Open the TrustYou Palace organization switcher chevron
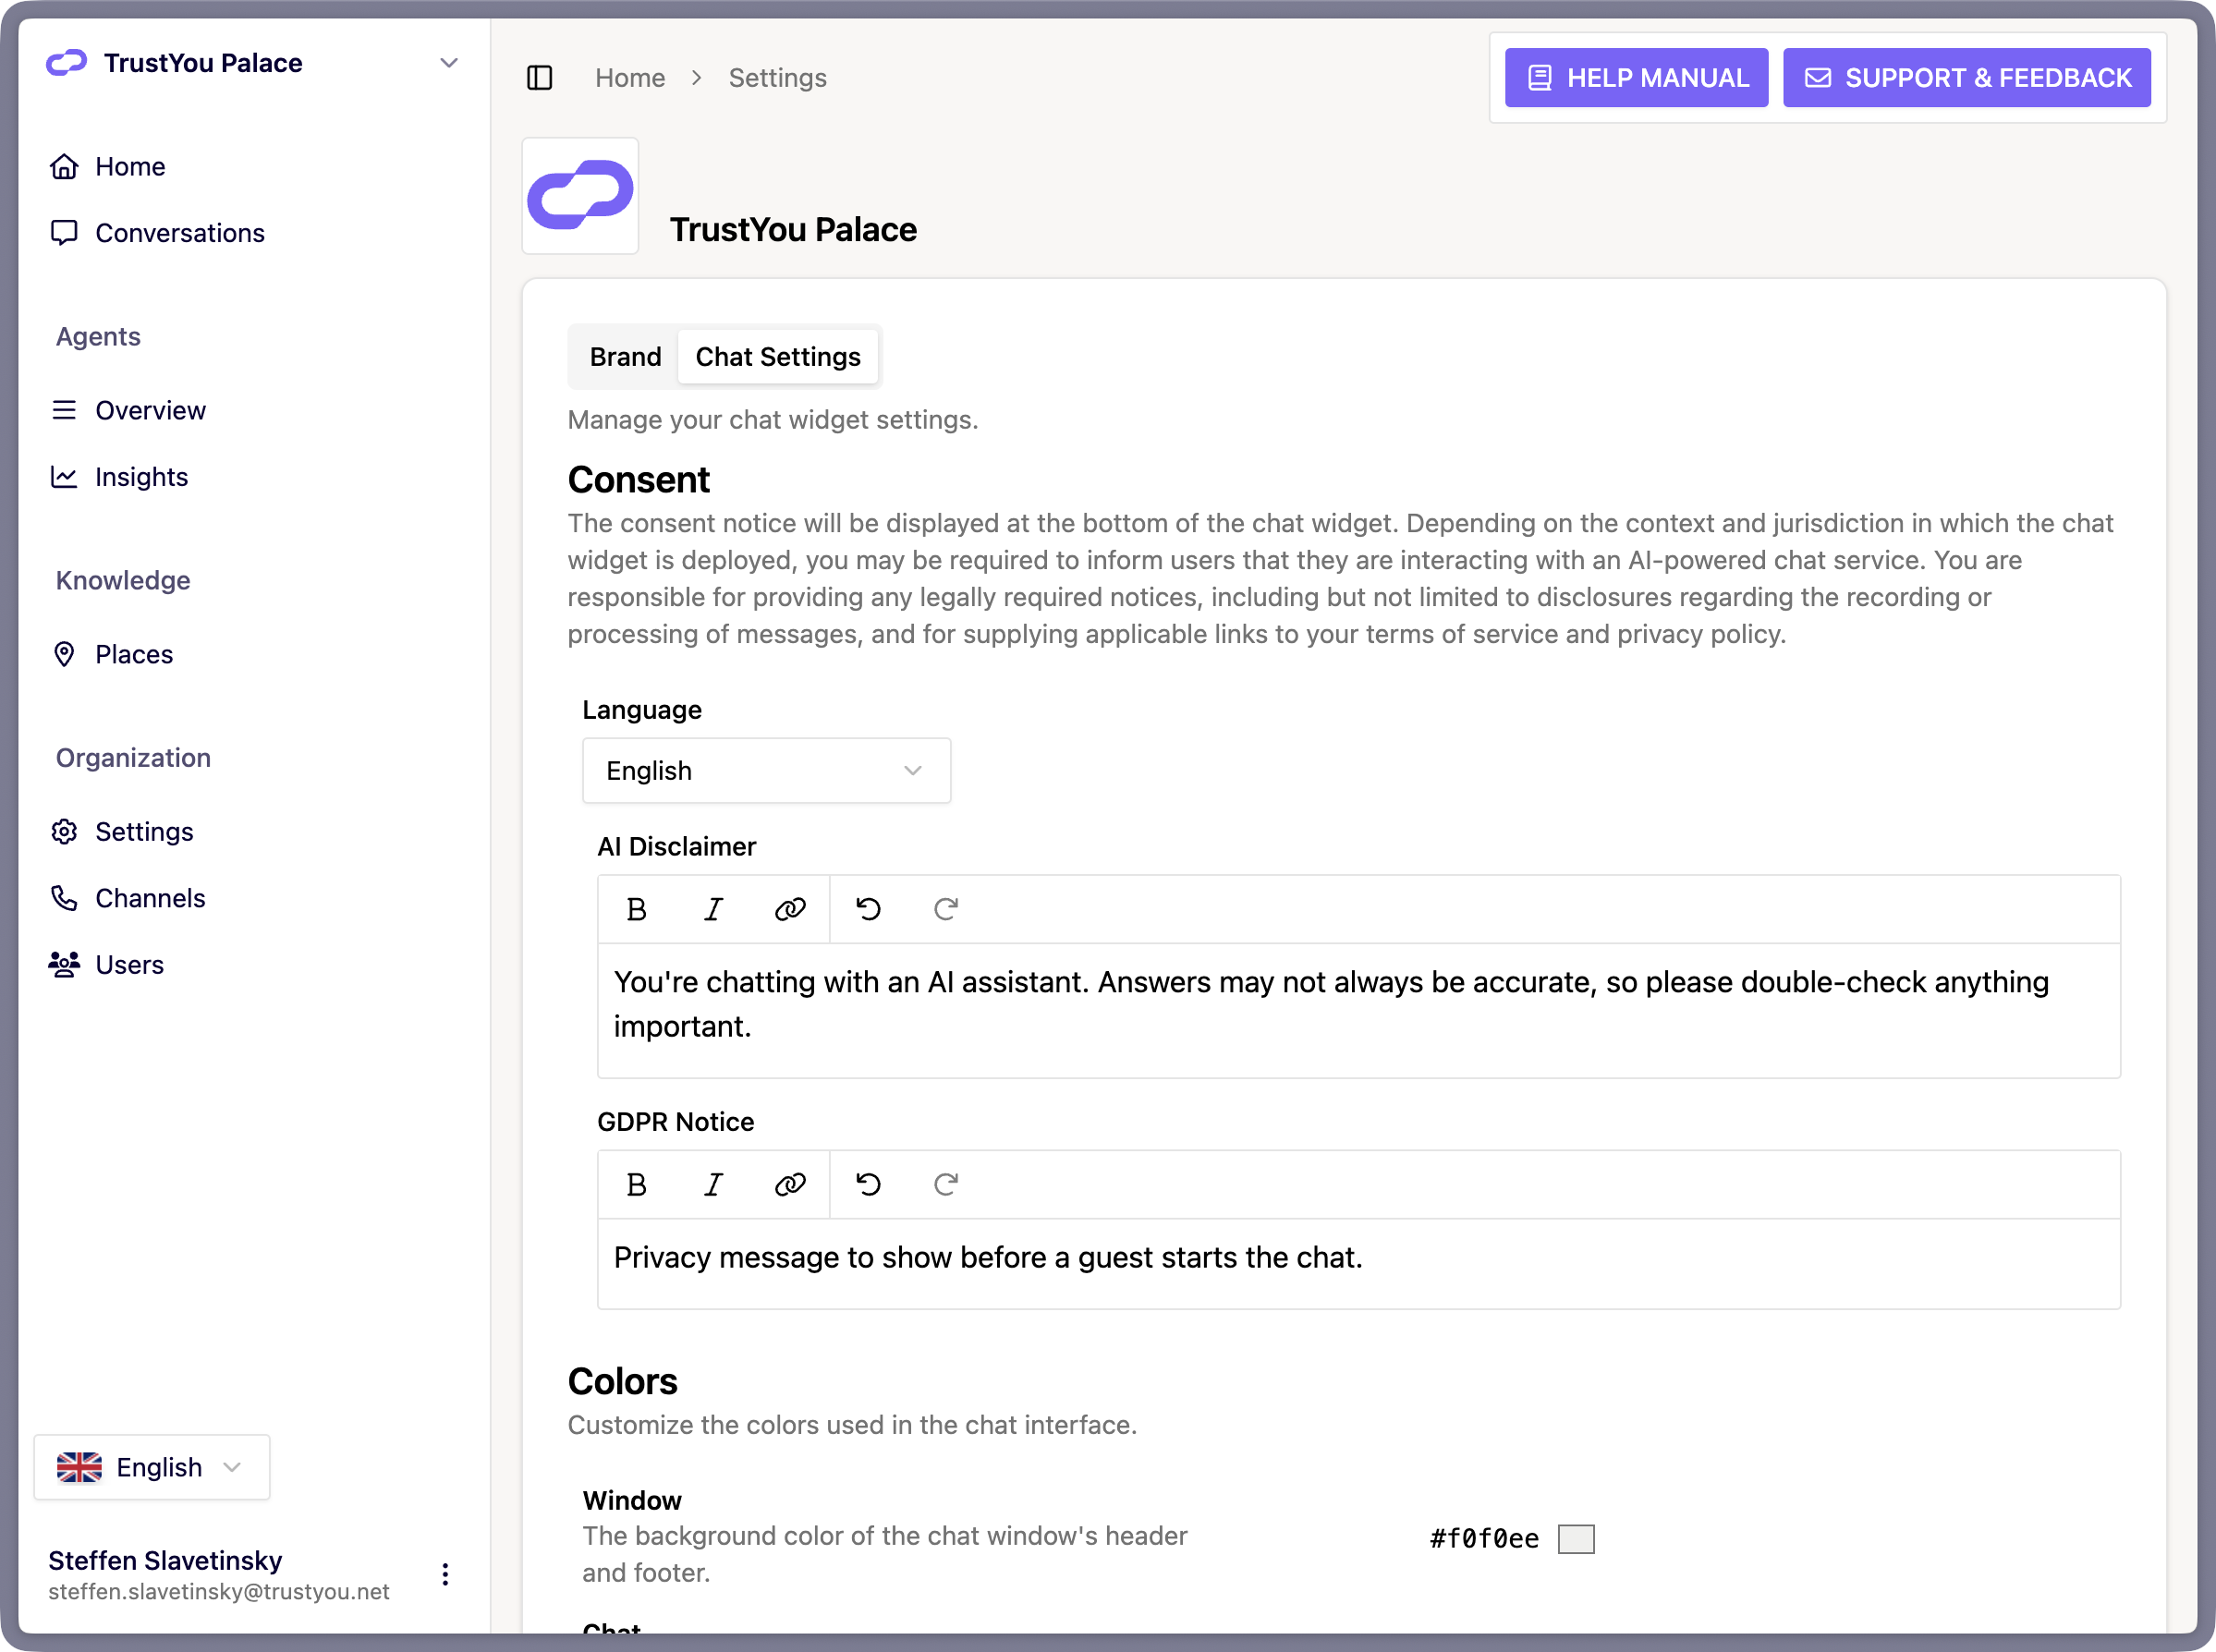Viewport: 2216px width, 1652px height. pos(449,63)
